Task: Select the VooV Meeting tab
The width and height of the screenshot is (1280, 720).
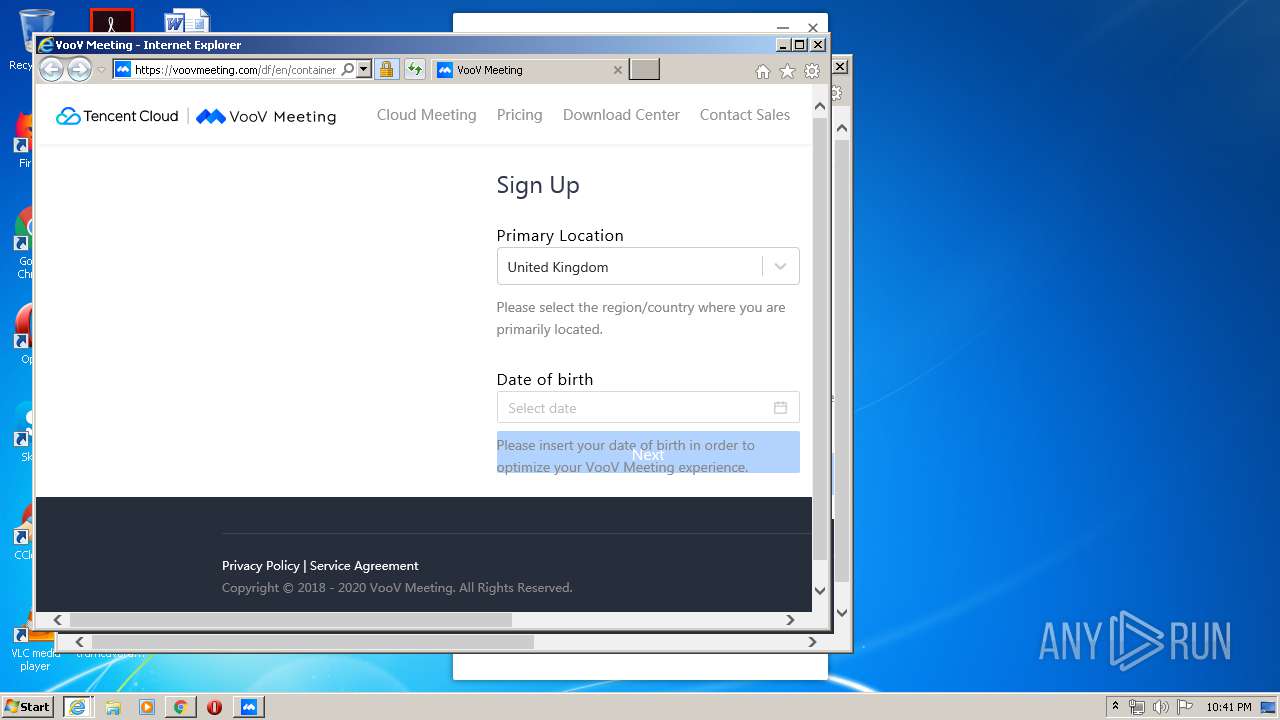Action: coord(530,70)
